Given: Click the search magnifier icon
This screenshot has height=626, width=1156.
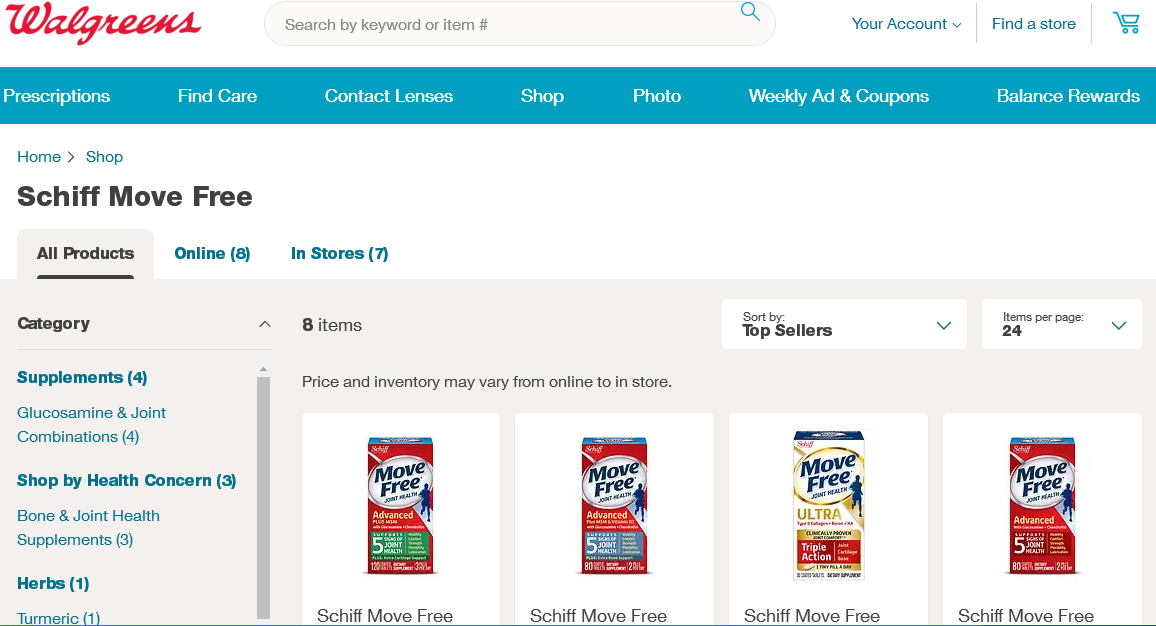Looking at the screenshot, I should pyautogui.click(x=750, y=12).
